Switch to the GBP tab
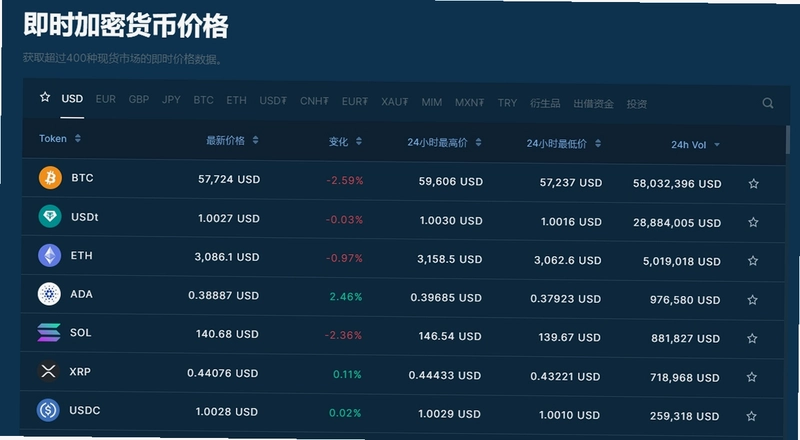This screenshot has height=440, width=800. [x=139, y=99]
